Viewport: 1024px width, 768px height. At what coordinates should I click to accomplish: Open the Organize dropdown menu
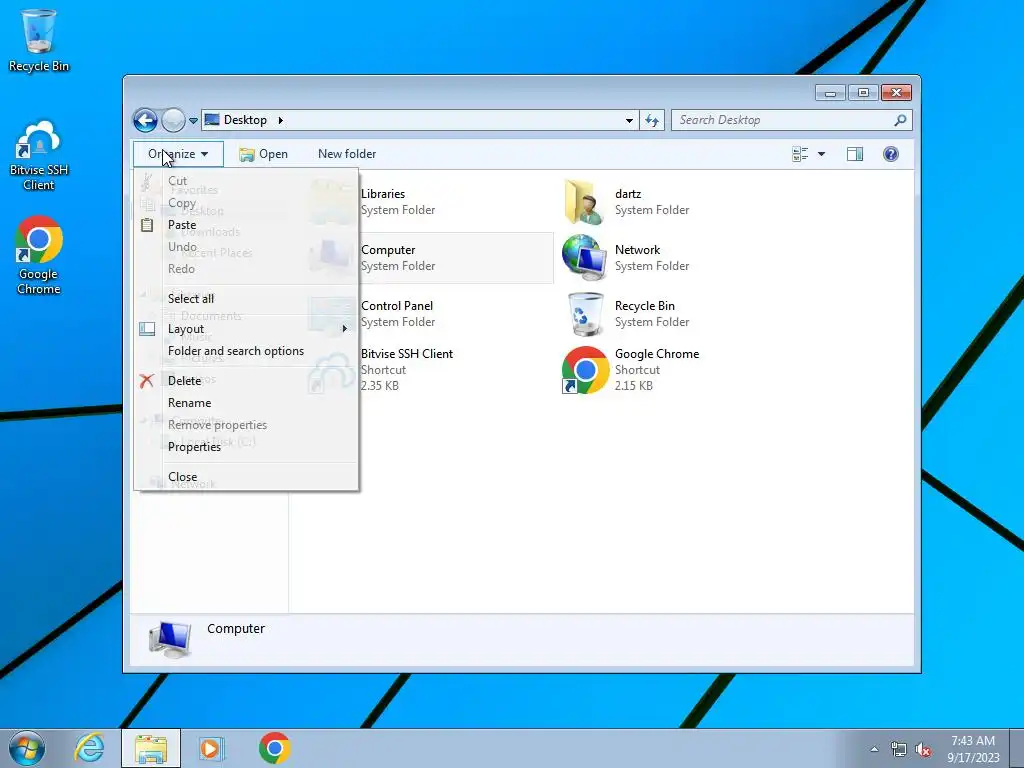pos(178,154)
